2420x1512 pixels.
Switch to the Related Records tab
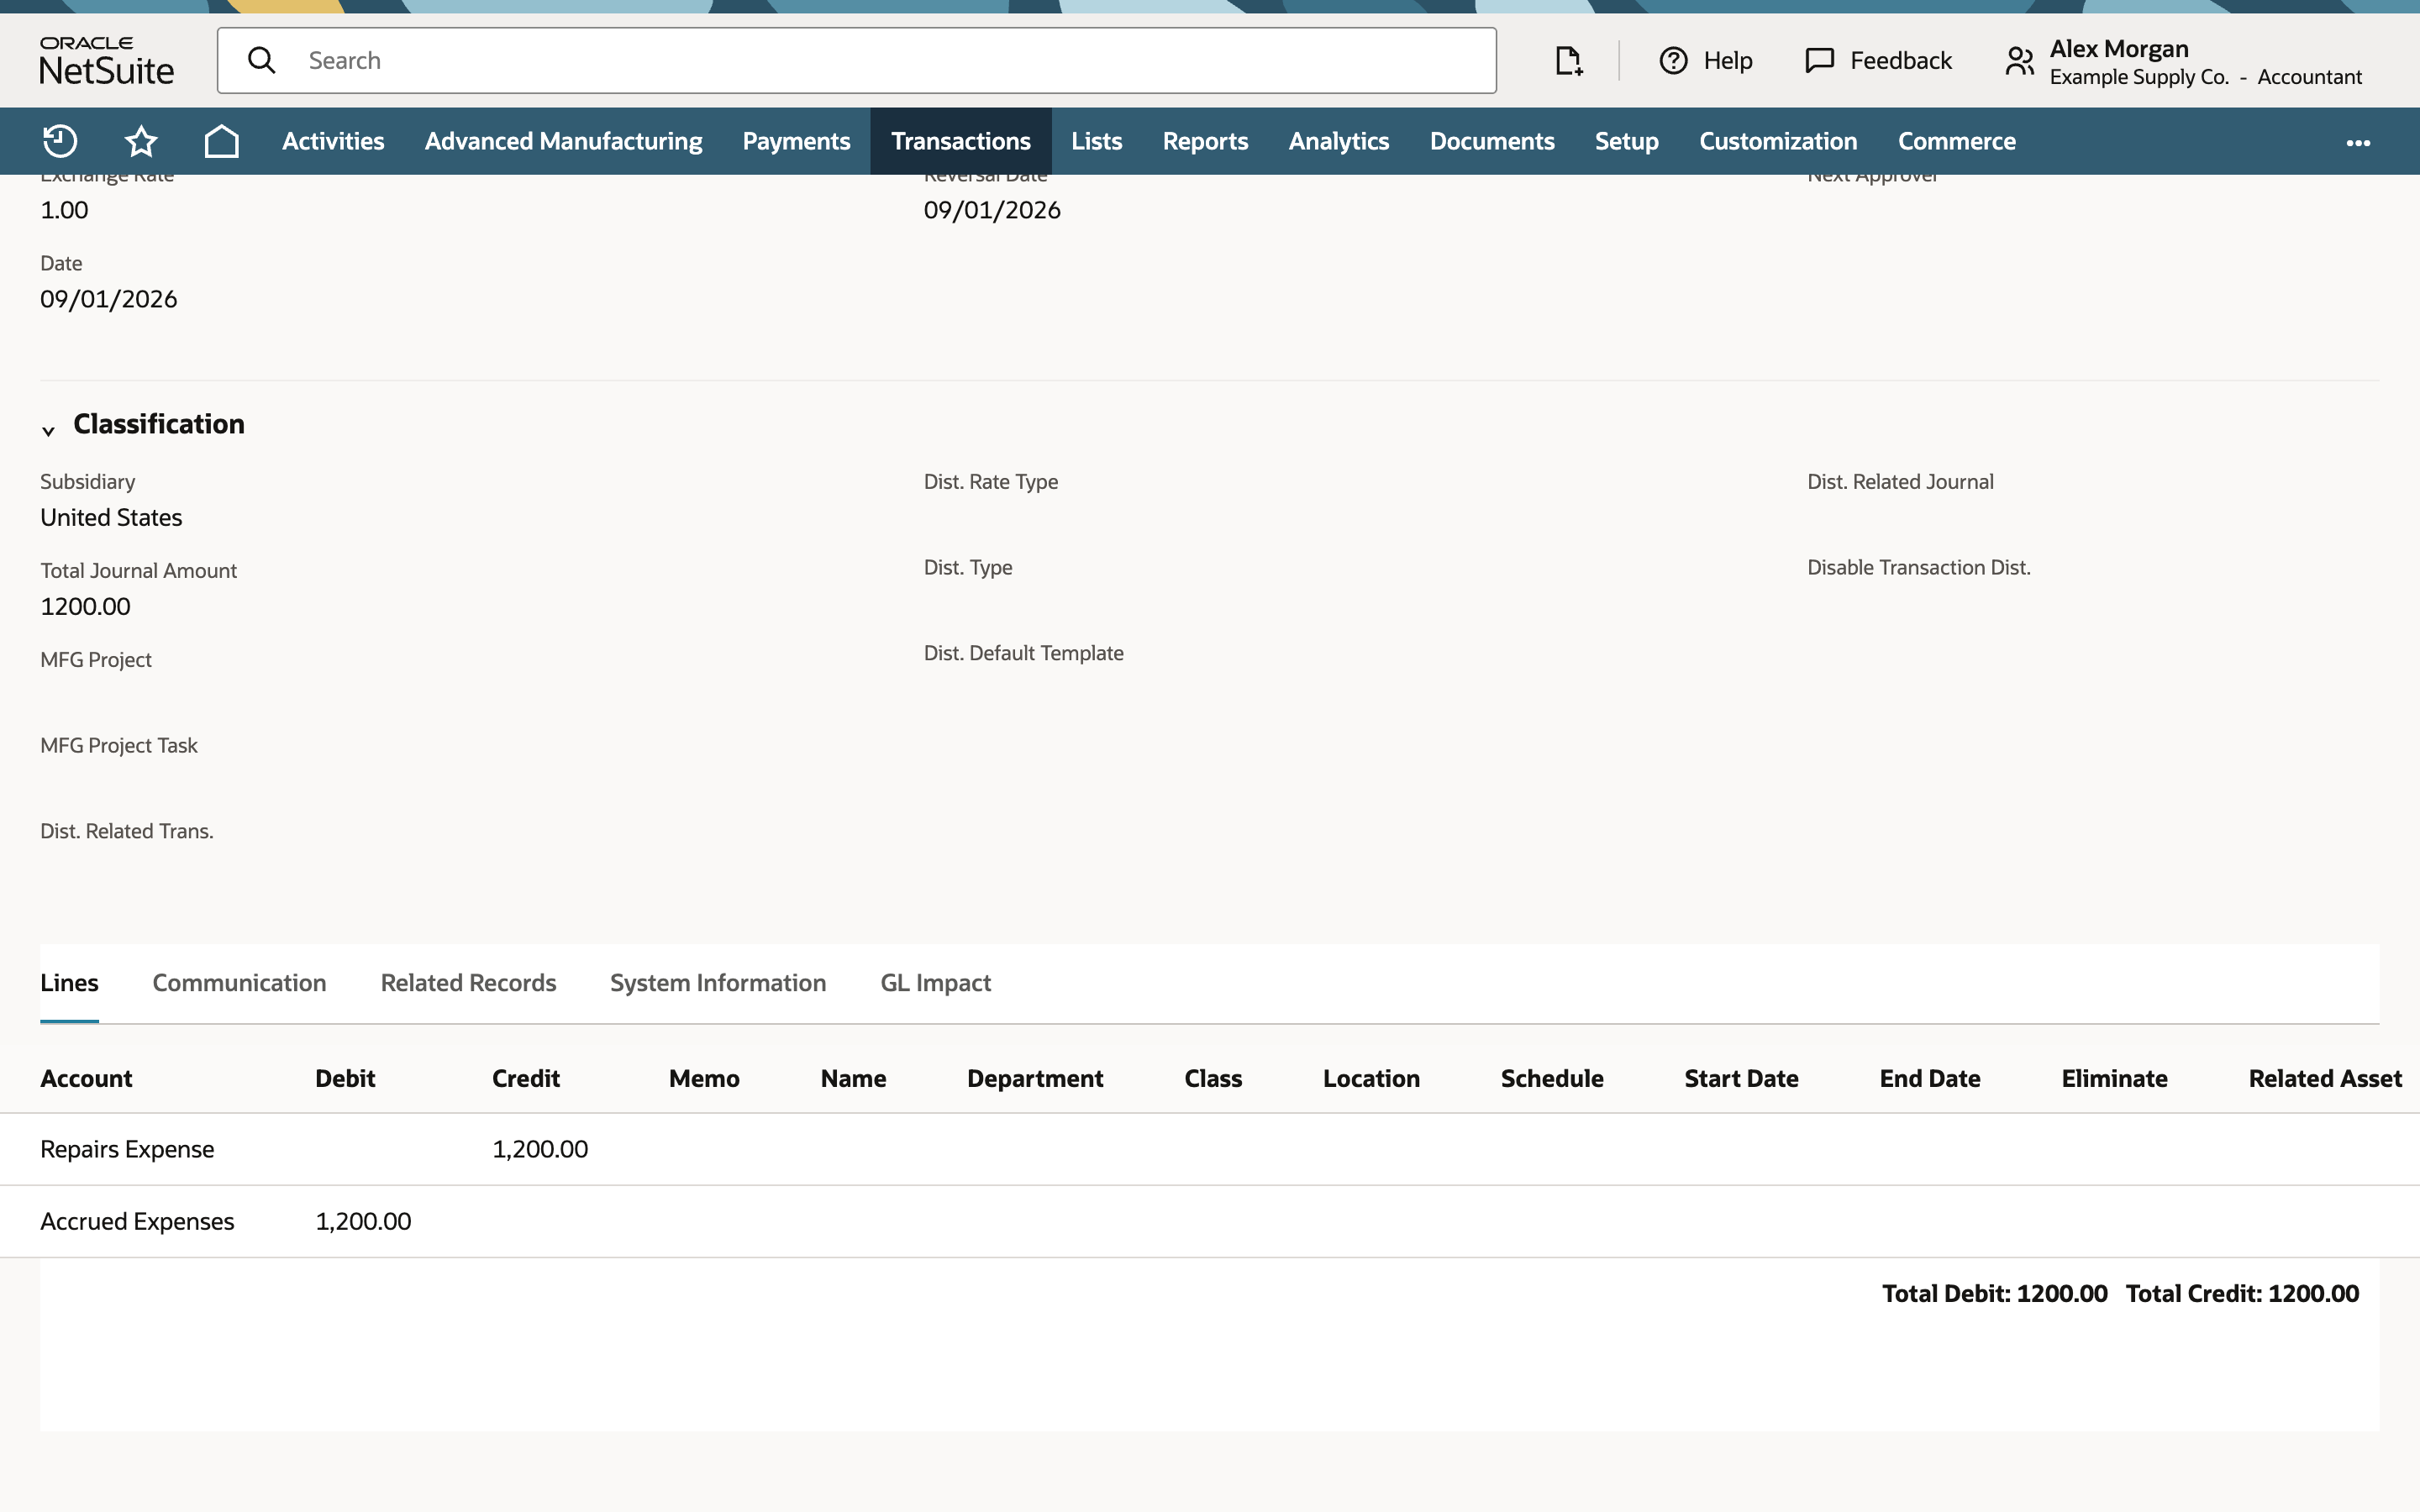(468, 983)
